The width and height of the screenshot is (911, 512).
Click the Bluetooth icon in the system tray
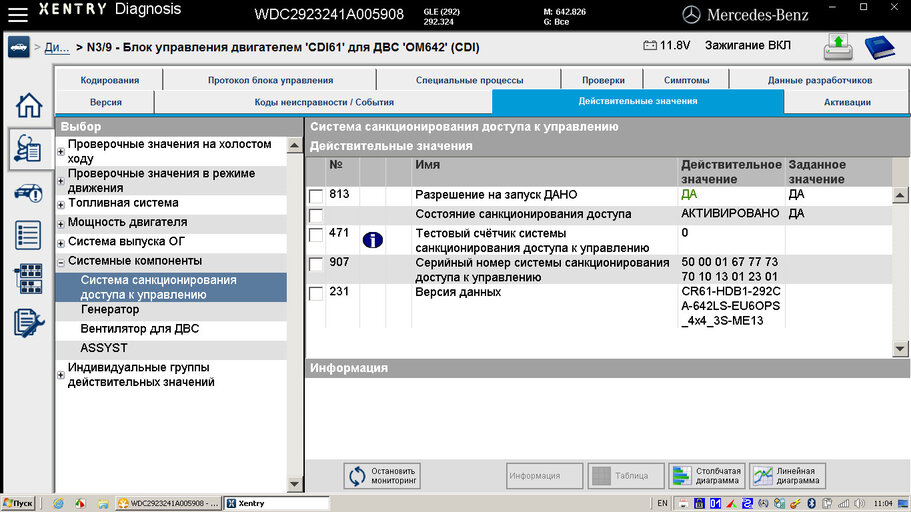tap(812, 503)
